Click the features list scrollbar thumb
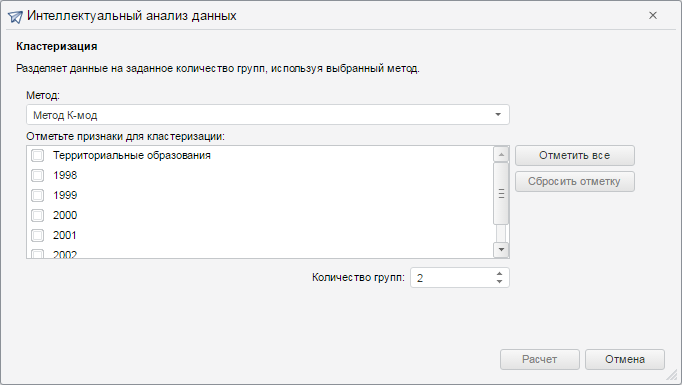The image size is (682, 385). coord(501,194)
